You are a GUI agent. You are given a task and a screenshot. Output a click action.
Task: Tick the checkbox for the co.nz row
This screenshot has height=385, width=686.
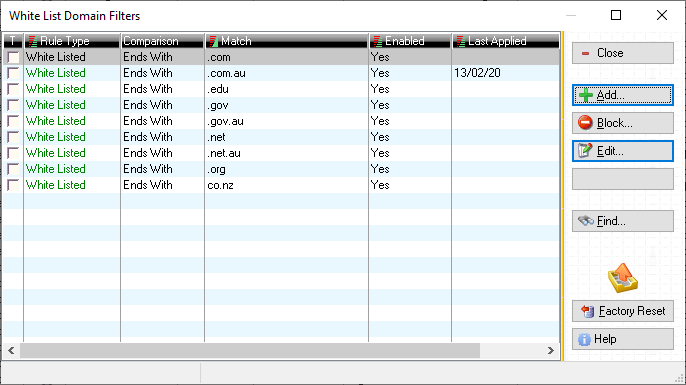pyautogui.click(x=14, y=185)
